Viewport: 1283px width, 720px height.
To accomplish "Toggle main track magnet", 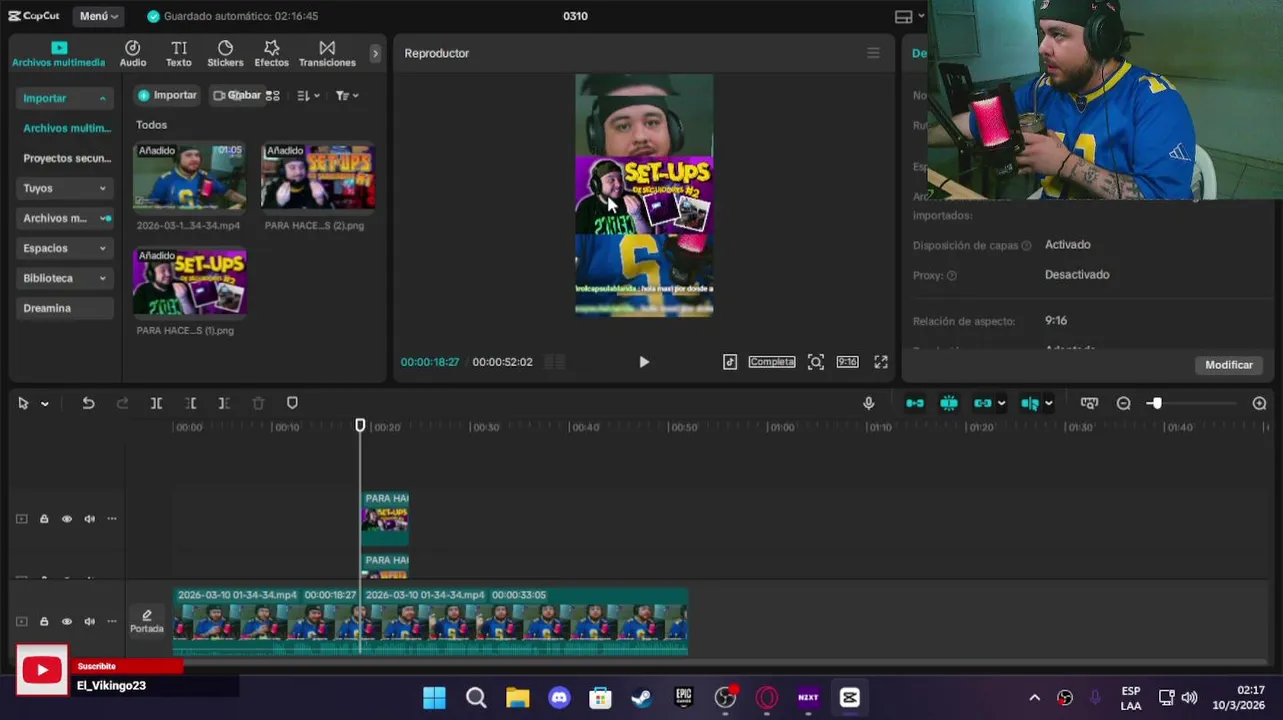I will (915, 403).
